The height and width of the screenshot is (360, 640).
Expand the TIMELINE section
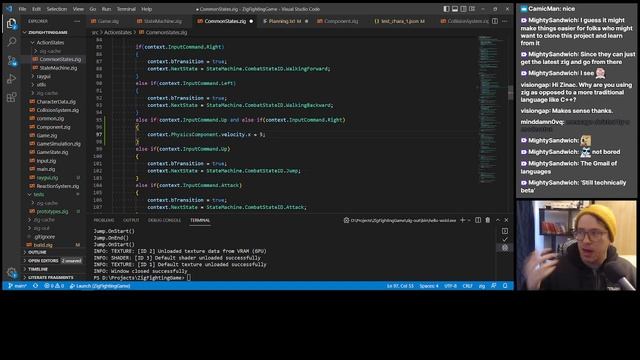(38, 269)
